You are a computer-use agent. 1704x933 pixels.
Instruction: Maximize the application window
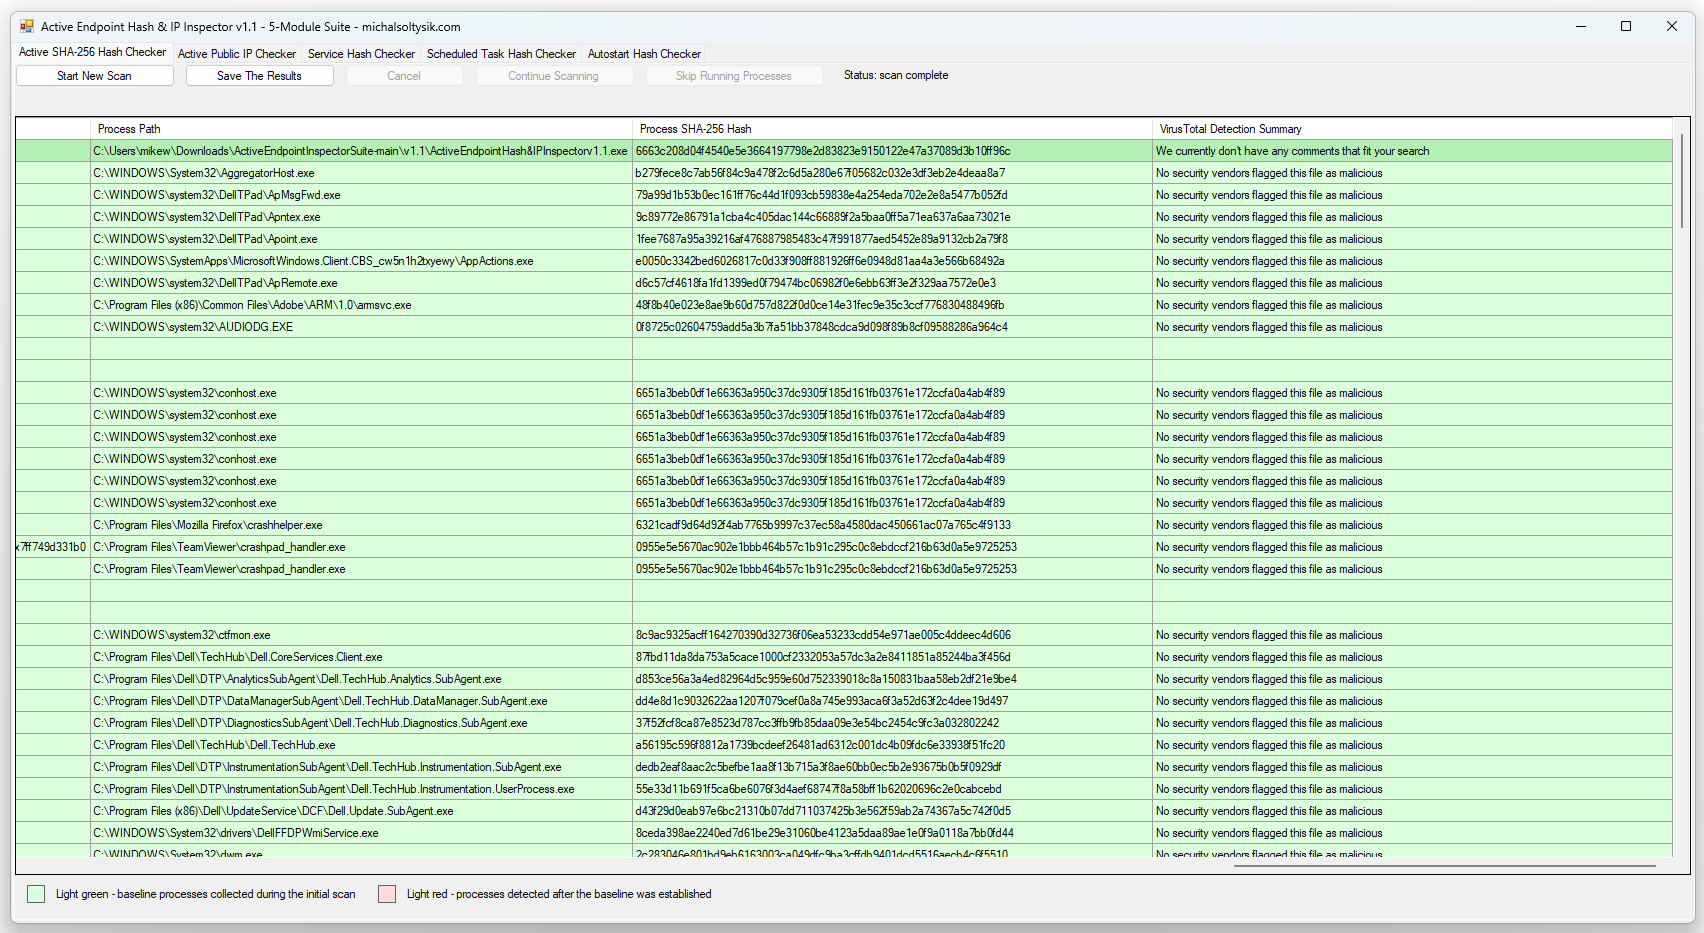coord(1626,27)
